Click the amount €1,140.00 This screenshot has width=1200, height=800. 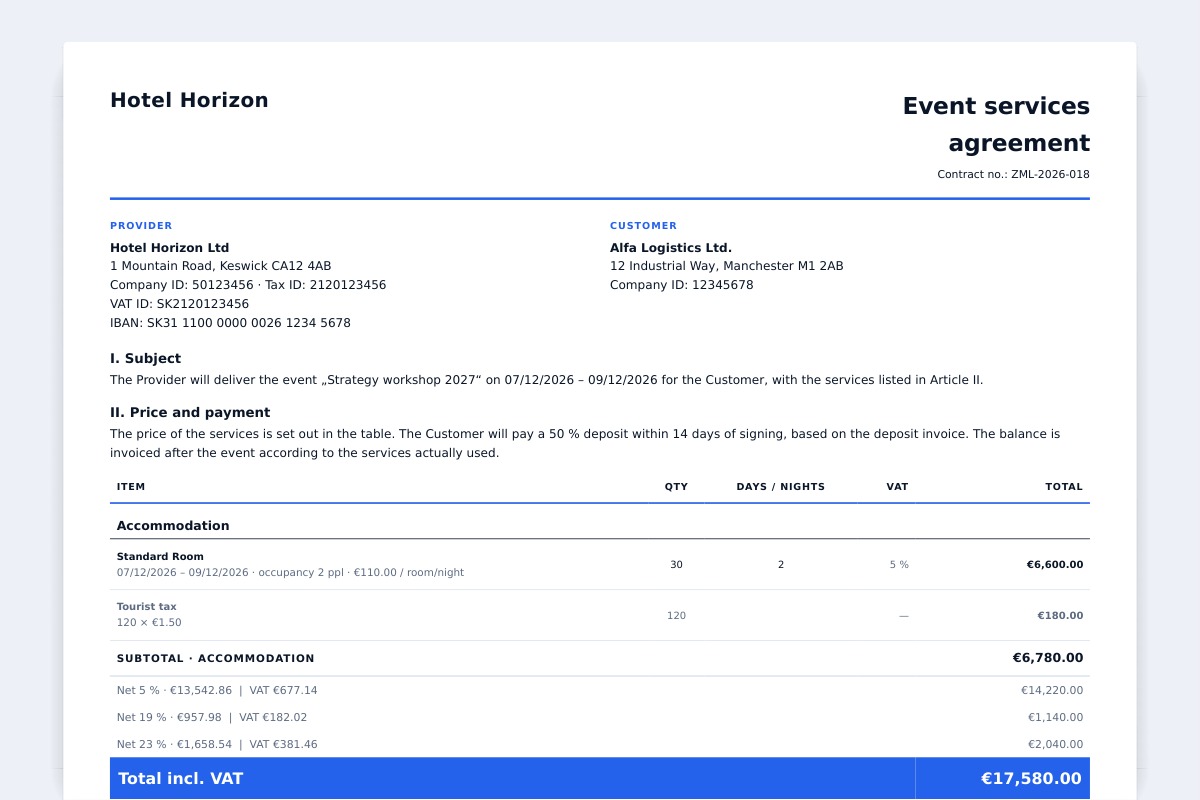(x=1055, y=718)
